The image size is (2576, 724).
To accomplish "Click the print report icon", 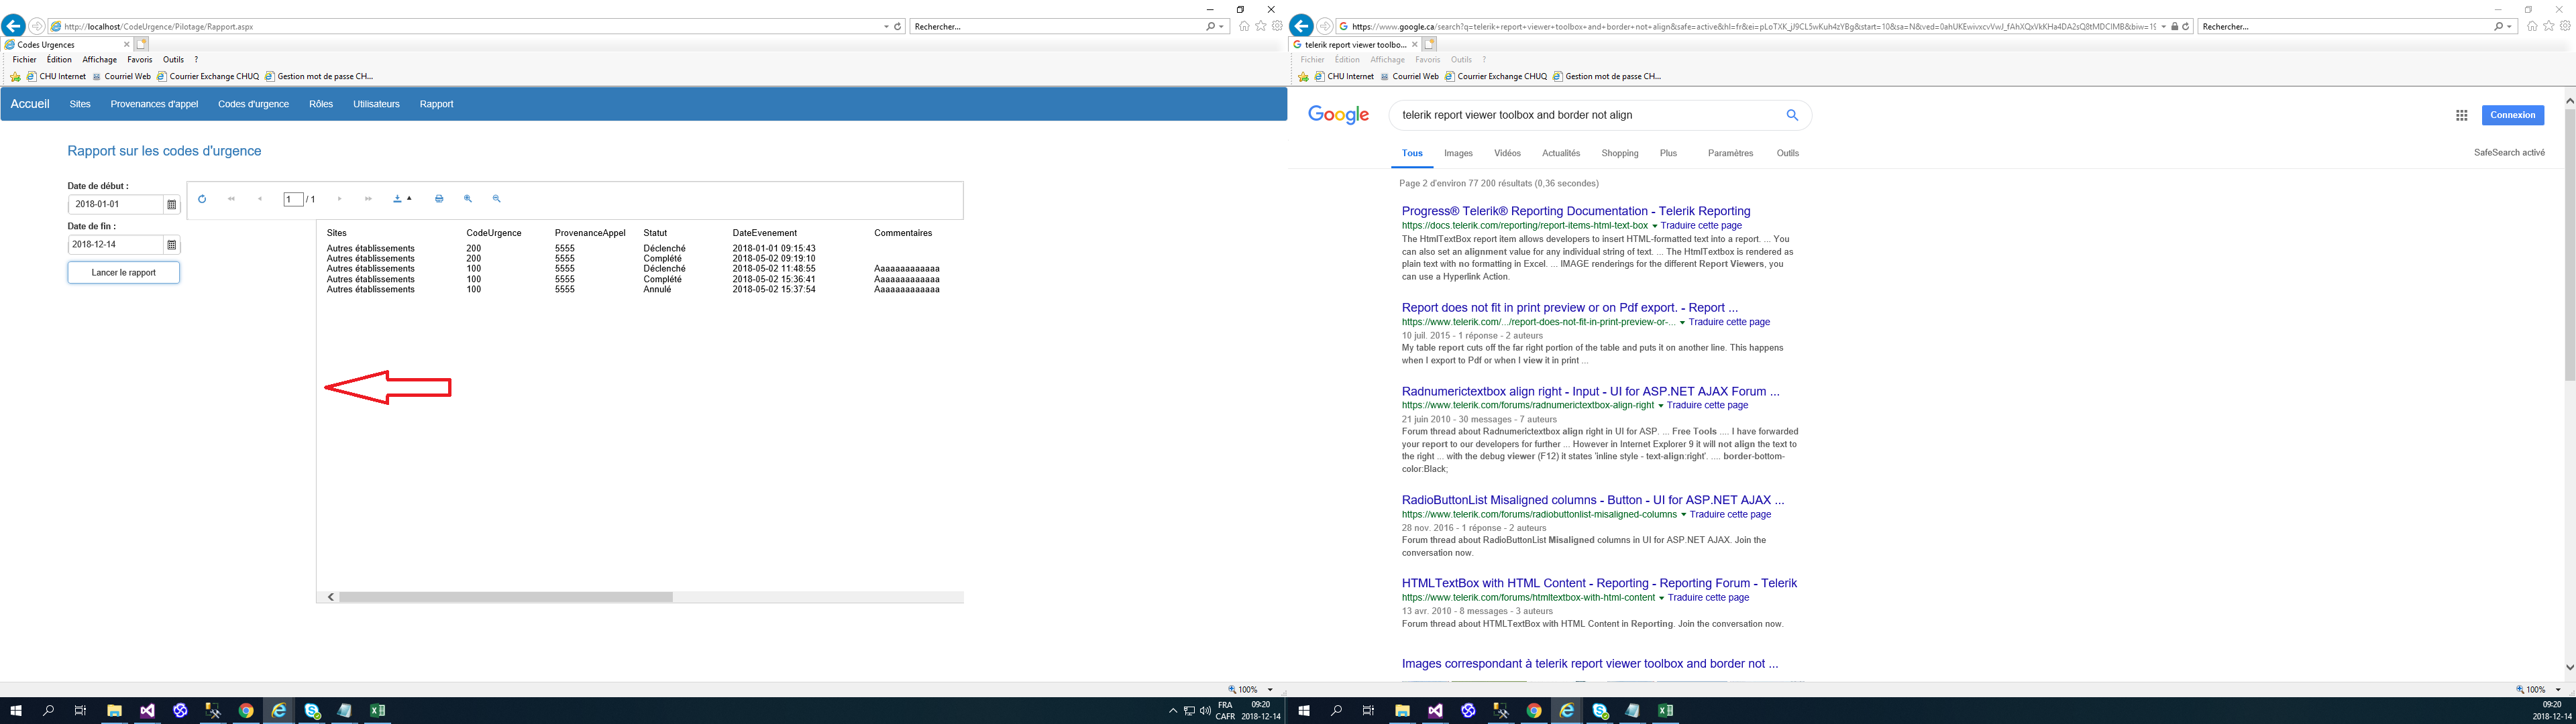I will coord(439,199).
